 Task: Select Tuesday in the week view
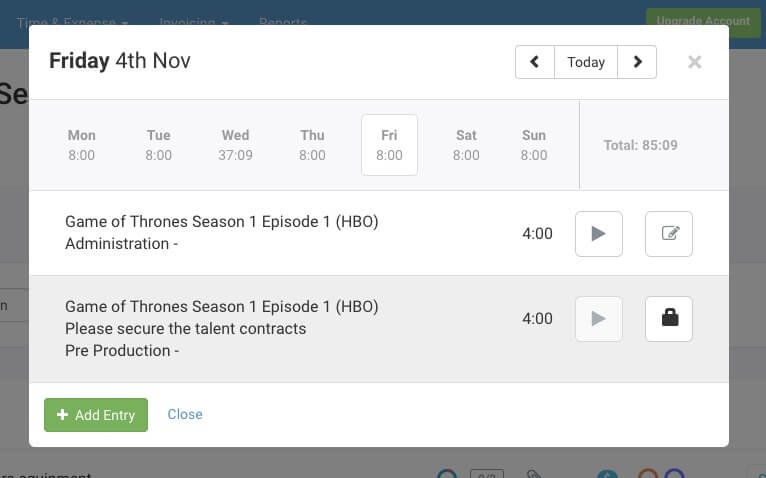click(158, 145)
